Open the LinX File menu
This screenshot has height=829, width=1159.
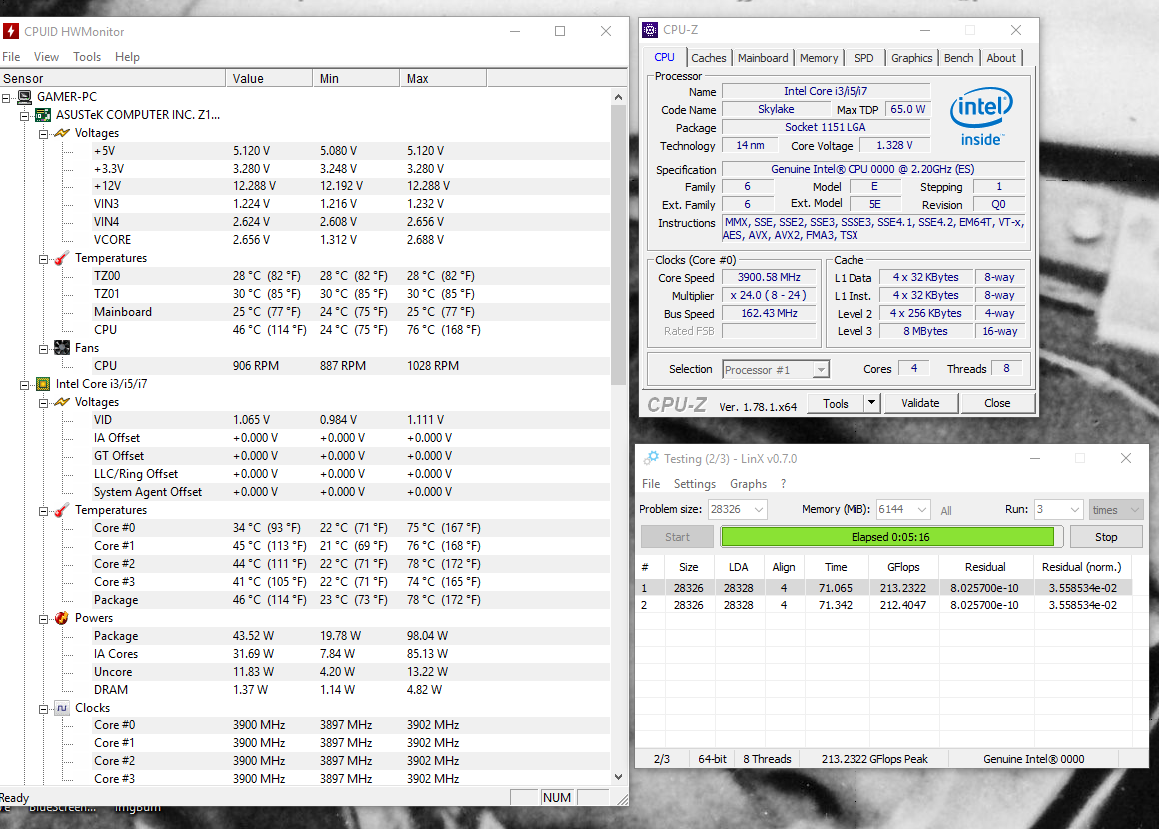(x=651, y=484)
